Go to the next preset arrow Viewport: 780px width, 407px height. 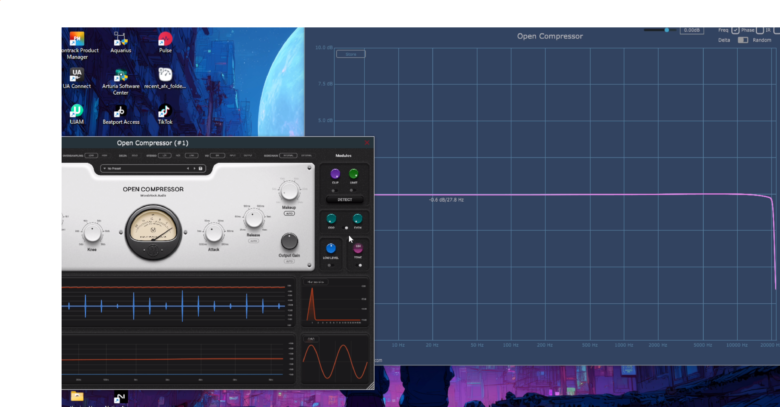click(x=193, y=169)
